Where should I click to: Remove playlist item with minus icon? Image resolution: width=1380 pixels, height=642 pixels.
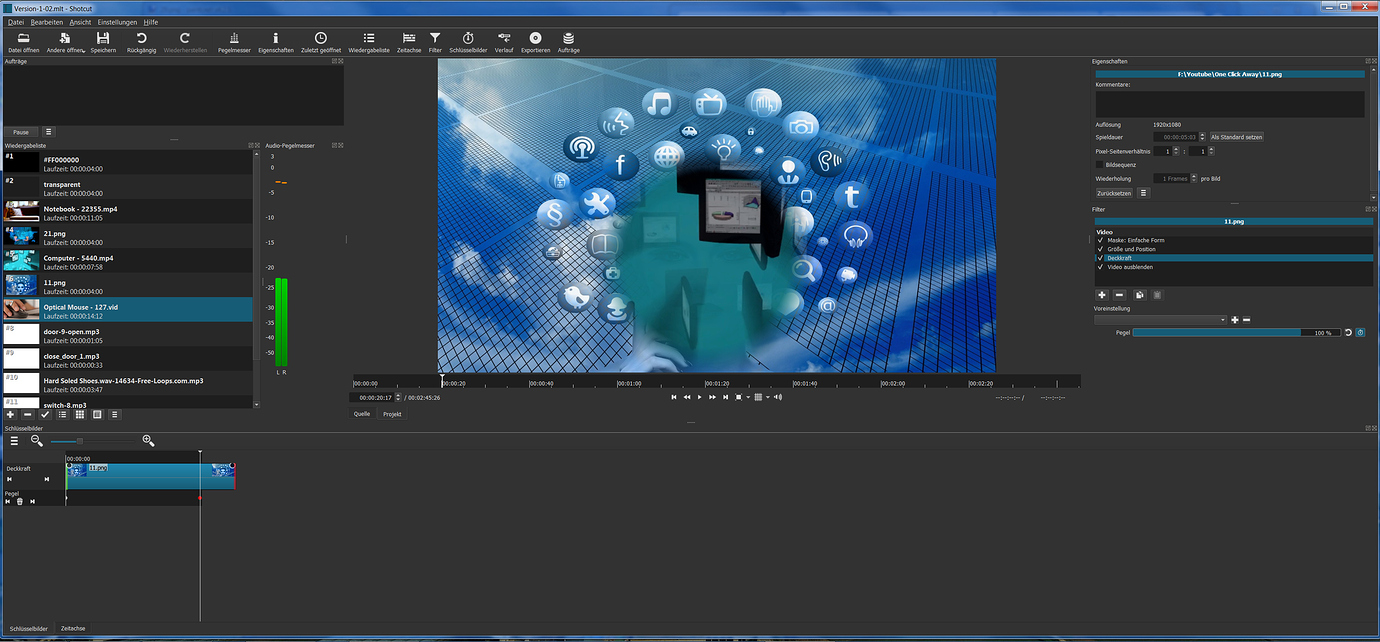[x=27, y=414]
